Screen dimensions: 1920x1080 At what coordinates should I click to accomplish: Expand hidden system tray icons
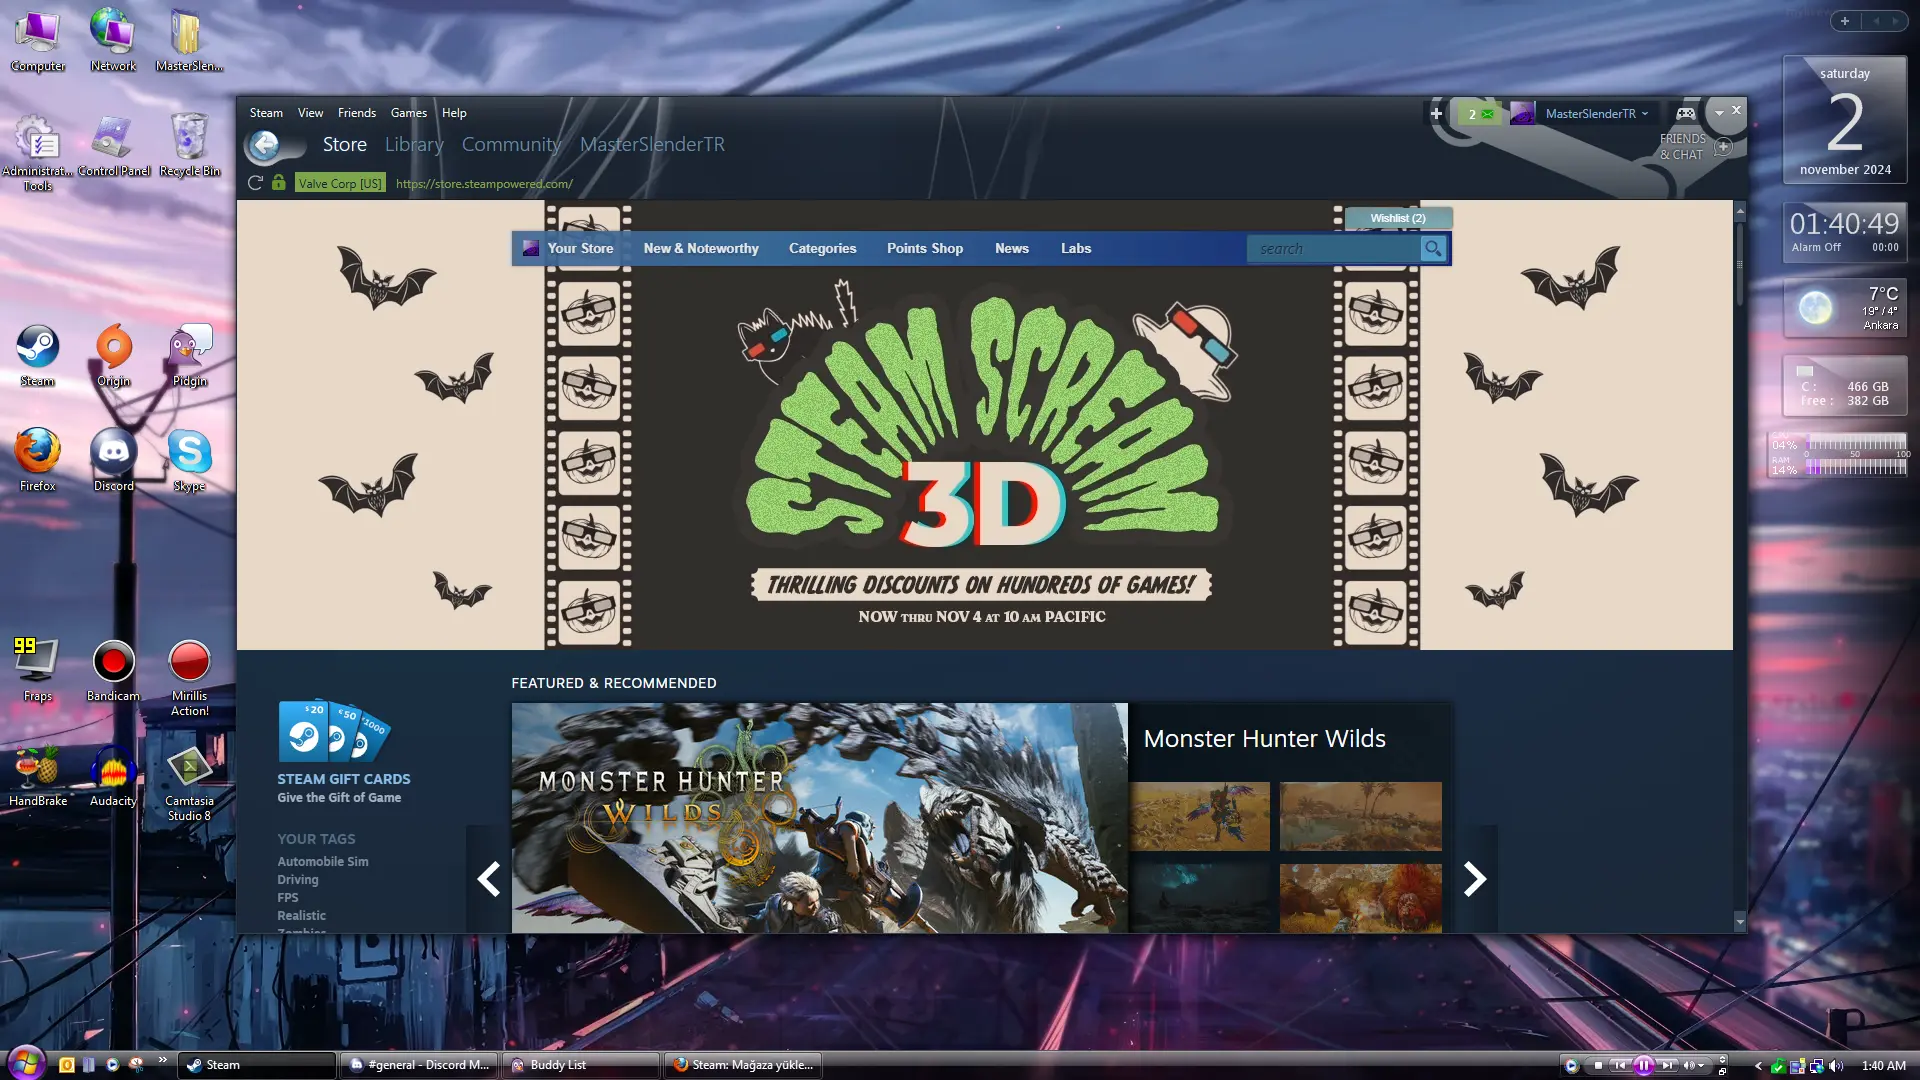point(1758,1065)
